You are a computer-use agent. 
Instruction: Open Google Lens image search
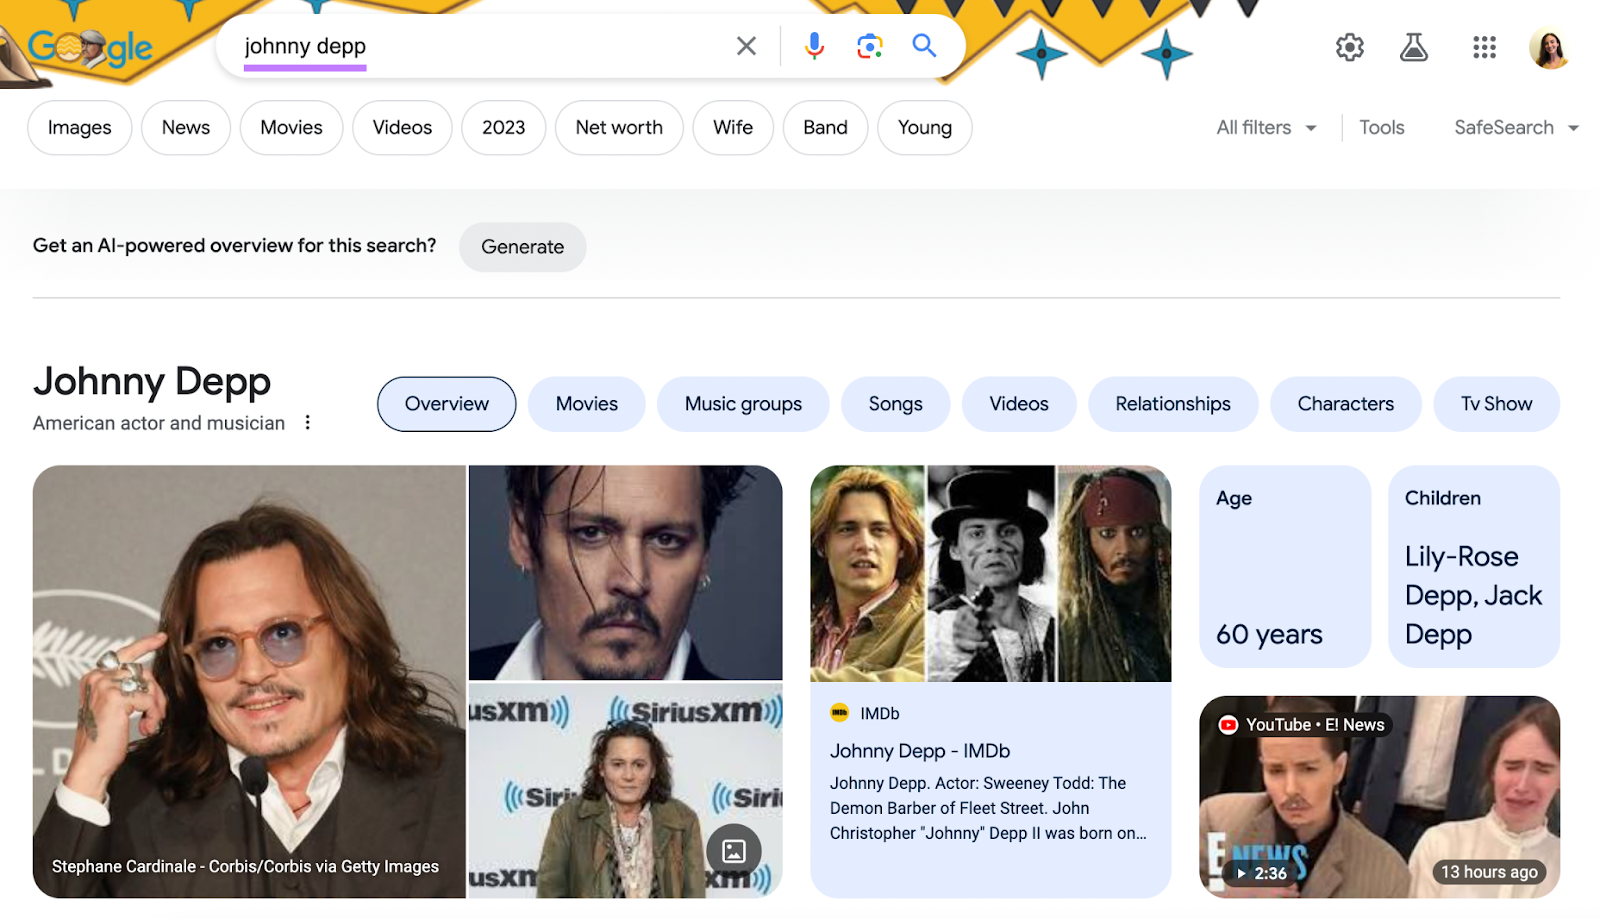868,45
